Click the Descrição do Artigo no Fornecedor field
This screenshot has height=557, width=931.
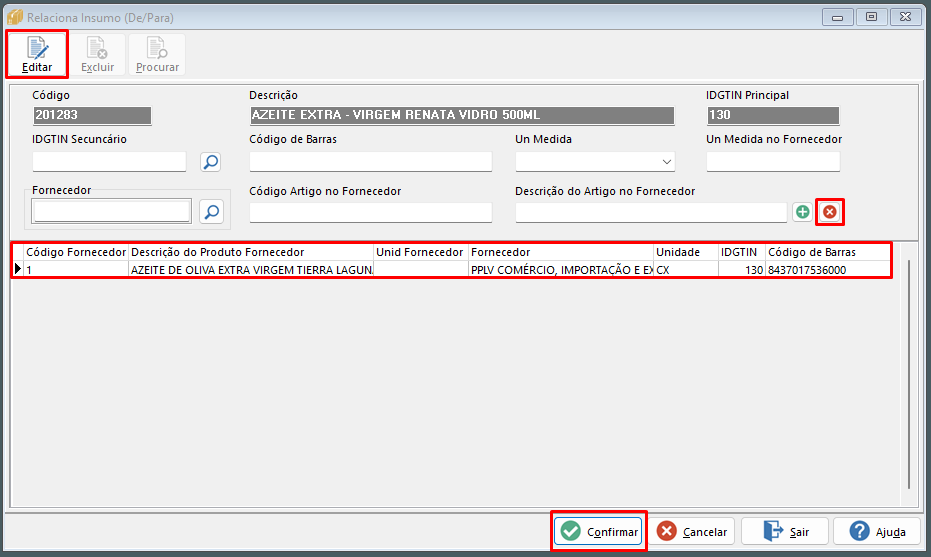point(651,213)
